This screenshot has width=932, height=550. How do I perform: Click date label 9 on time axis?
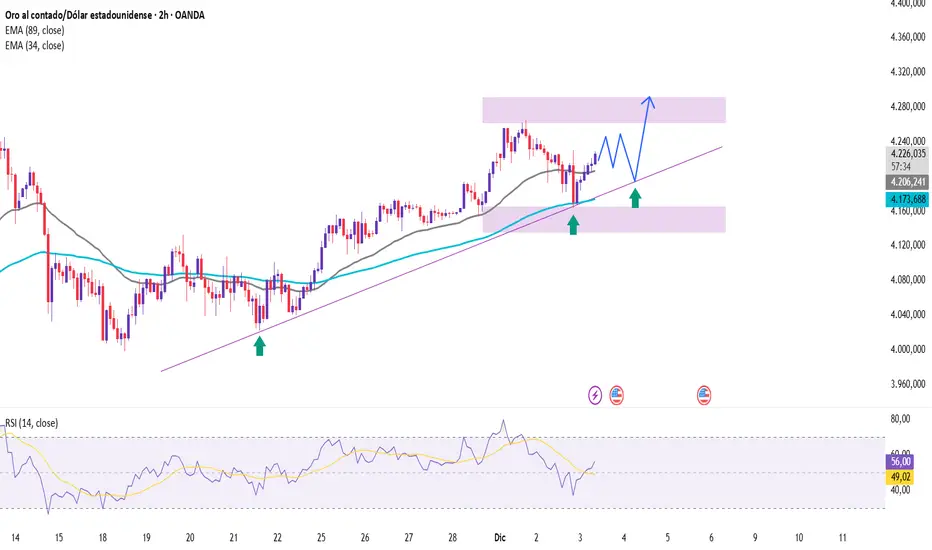(755, 538)
